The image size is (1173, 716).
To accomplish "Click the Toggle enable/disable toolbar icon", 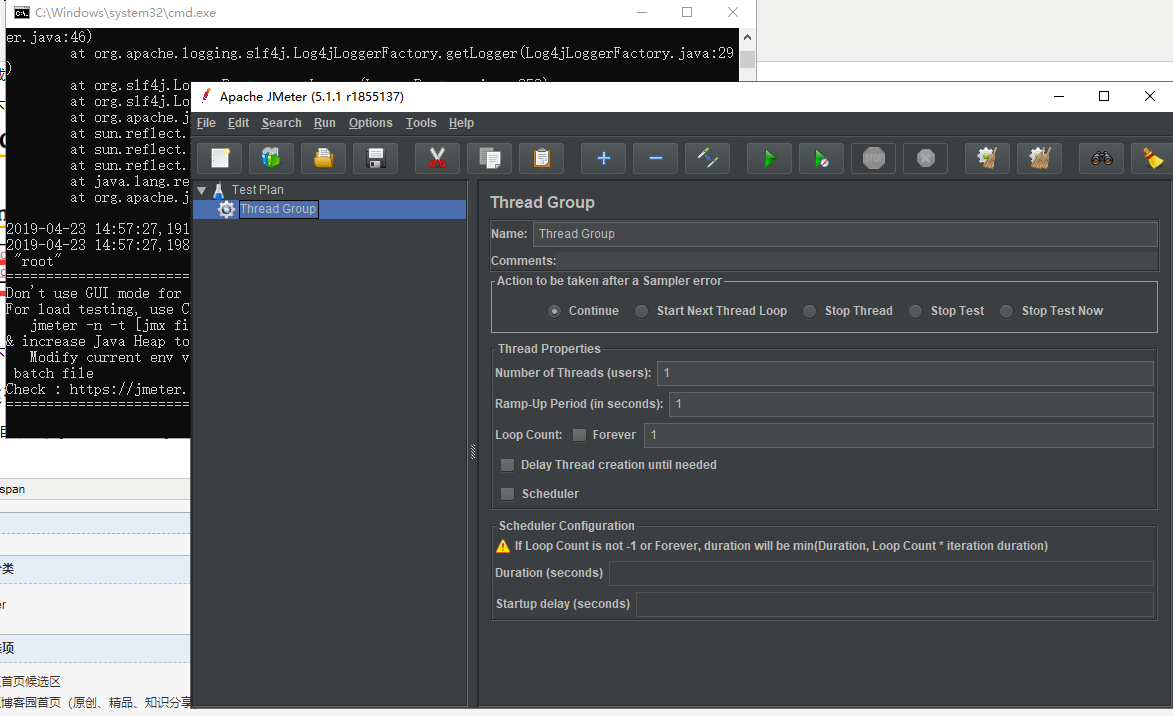I will [708, 159].
